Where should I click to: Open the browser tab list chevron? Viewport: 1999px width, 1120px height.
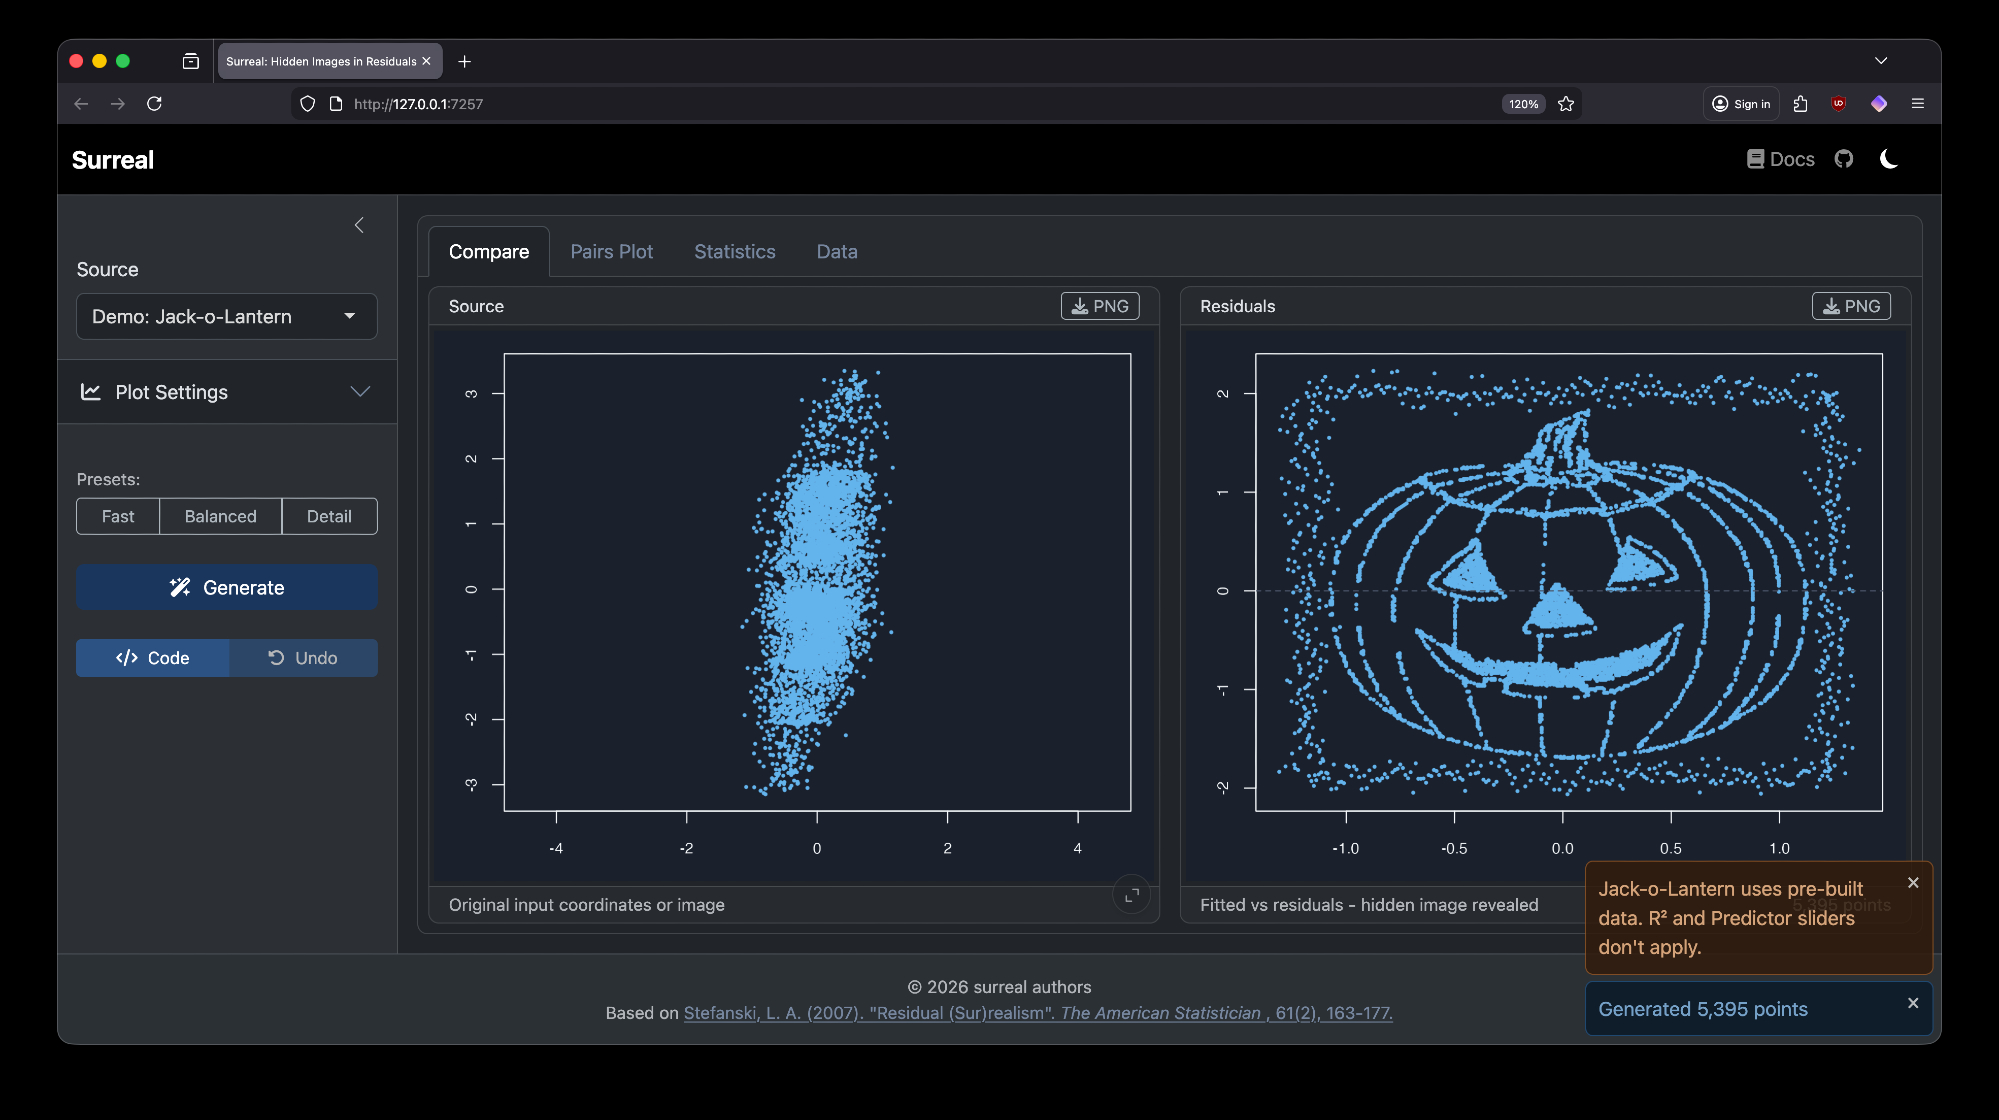[1880, 61]
